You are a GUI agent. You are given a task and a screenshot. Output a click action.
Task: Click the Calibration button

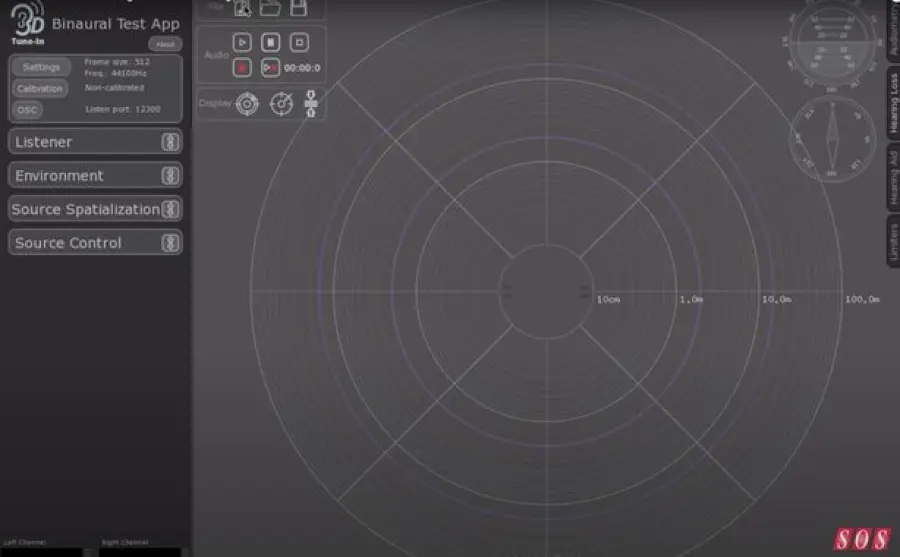(40, 89)
